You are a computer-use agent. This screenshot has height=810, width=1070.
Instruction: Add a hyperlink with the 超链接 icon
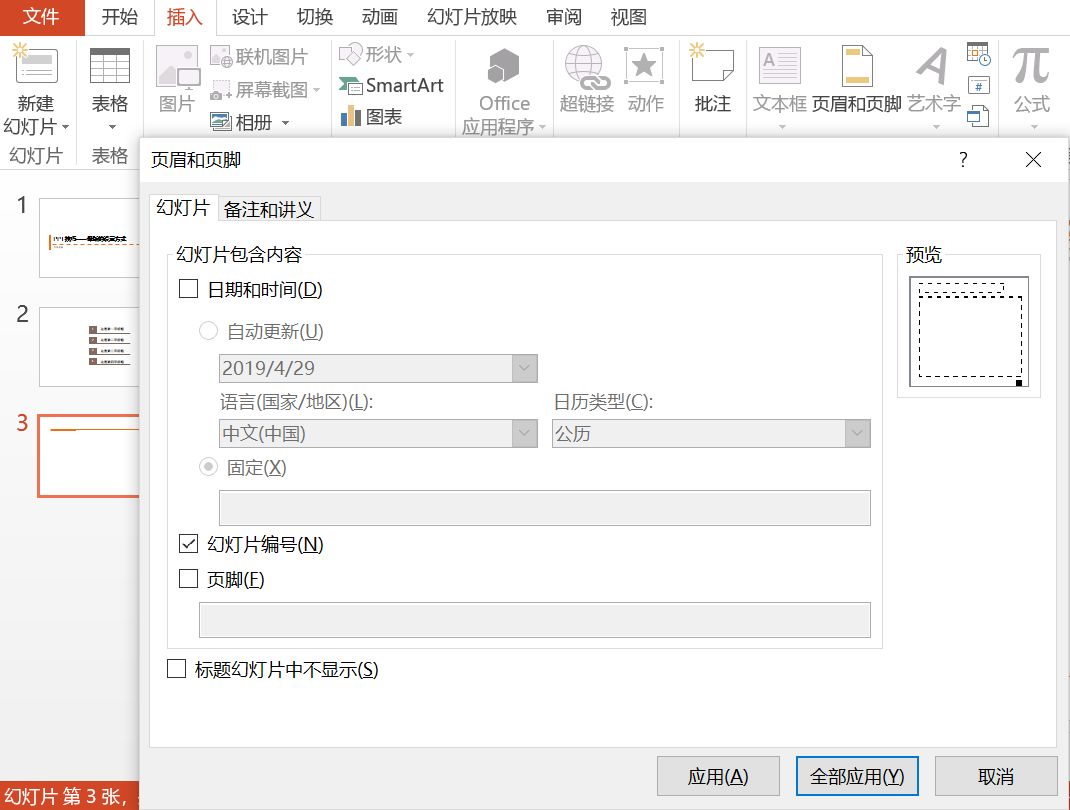[x=585, y=80]
